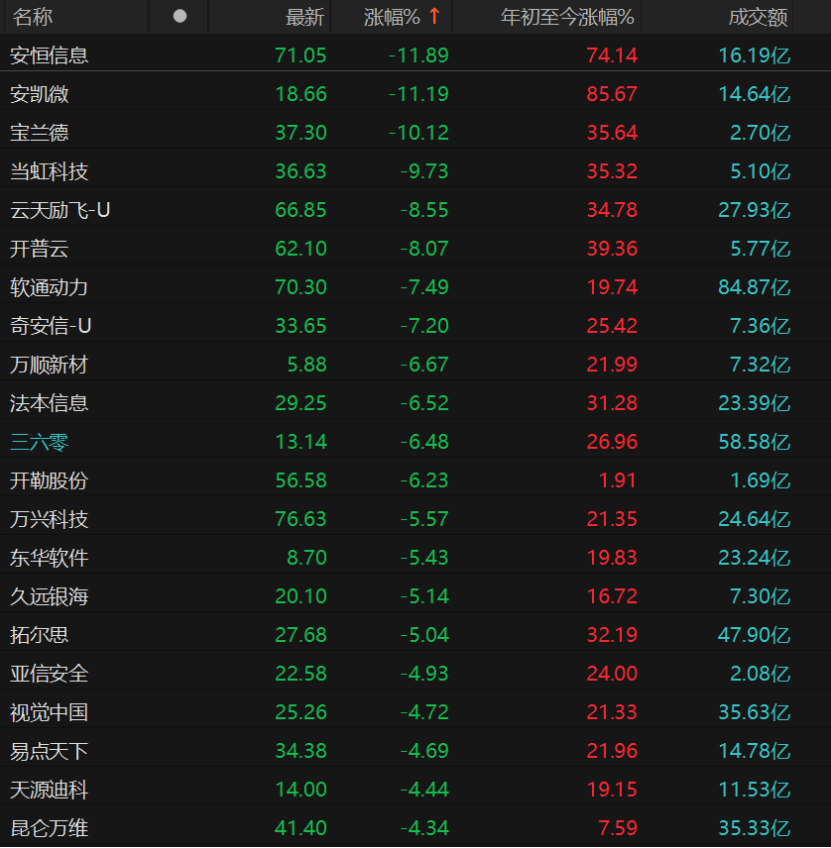Select the 安凯微 stock name
This screenshot has width=831, height=848.
pos(39,94)
